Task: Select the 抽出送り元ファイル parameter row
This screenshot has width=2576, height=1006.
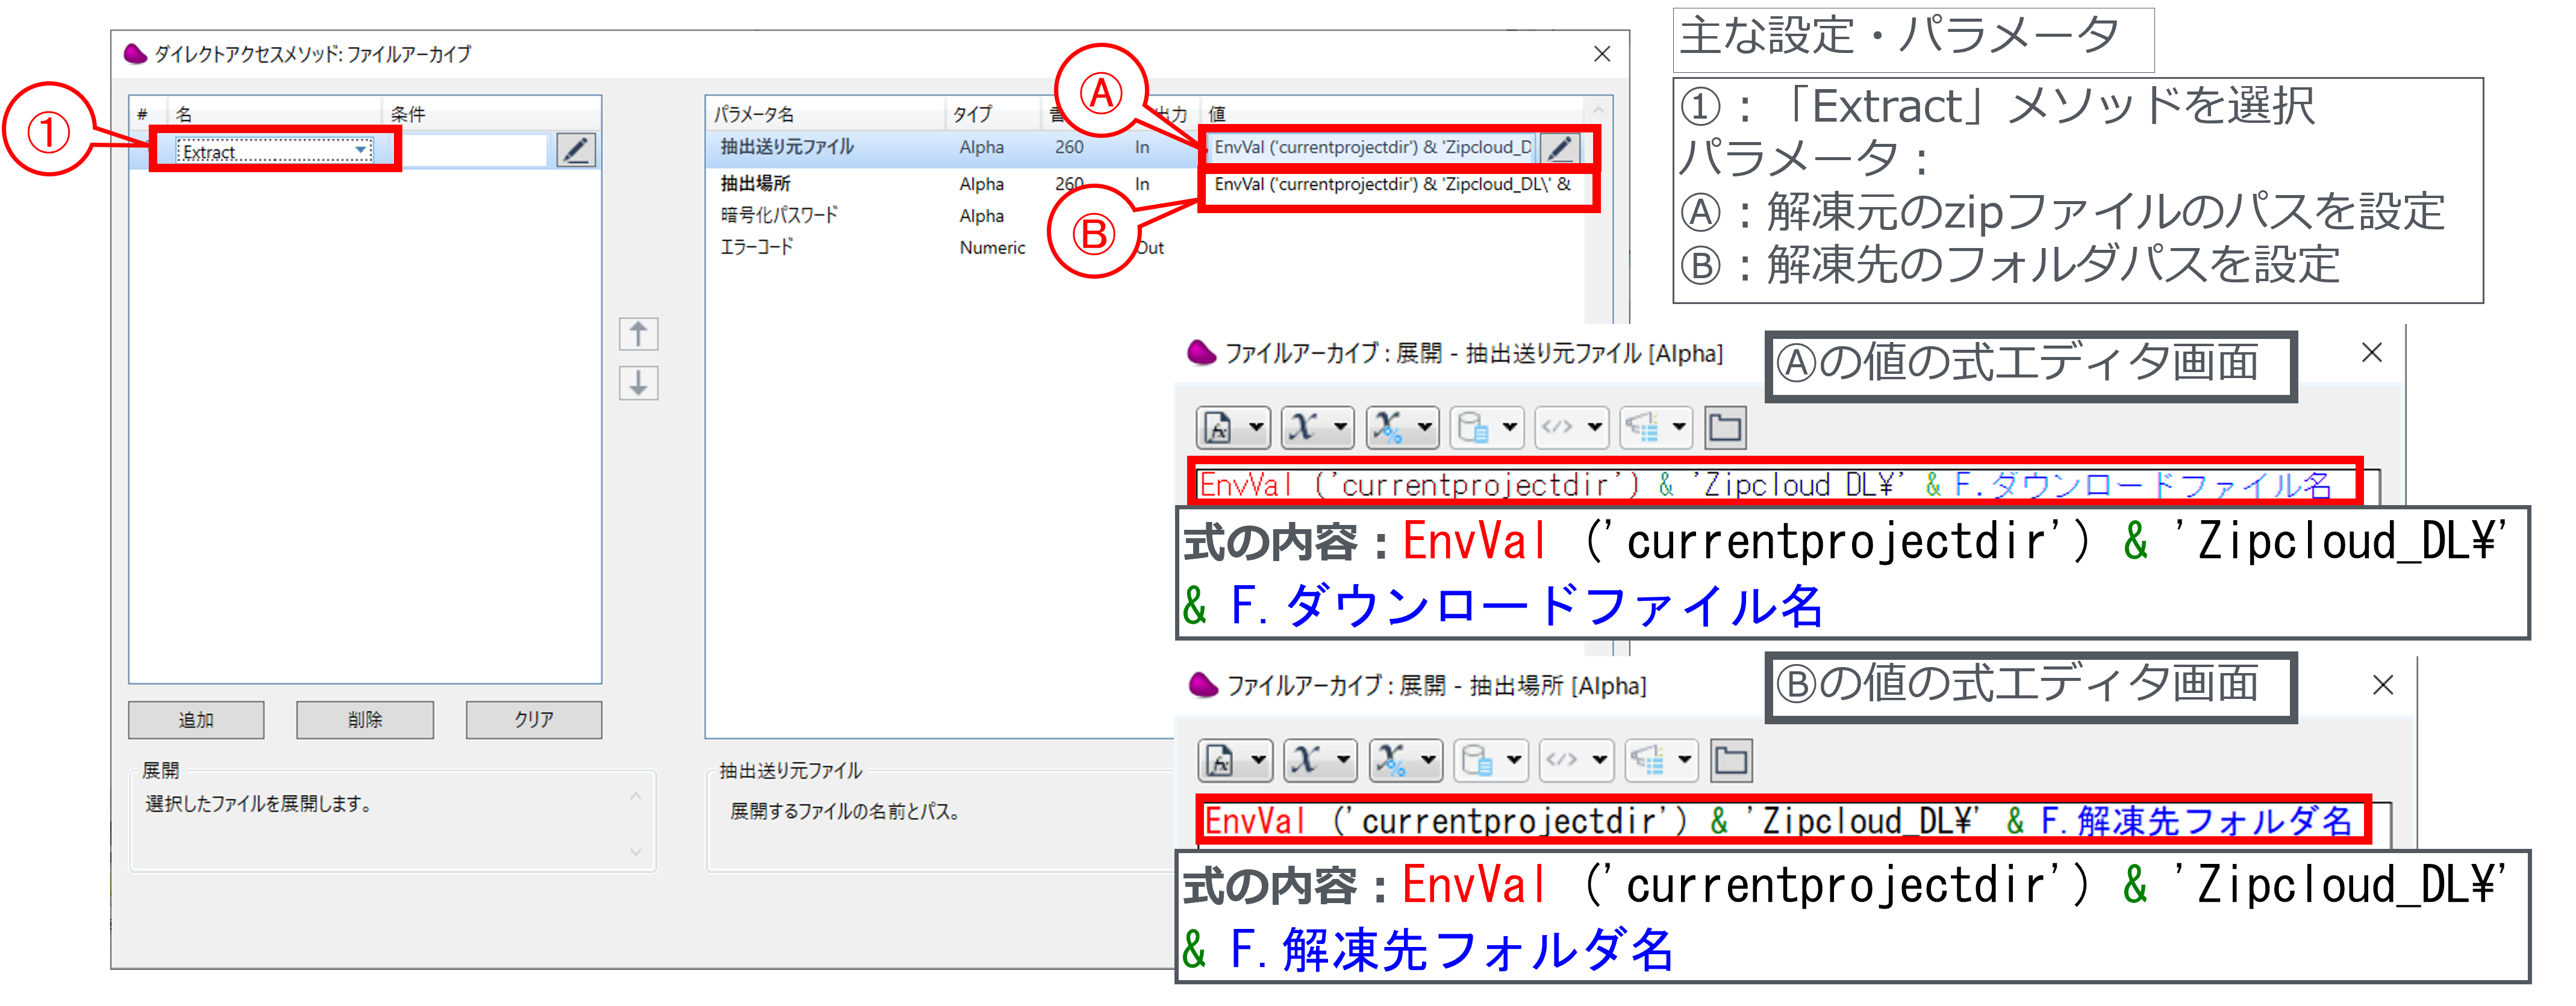Action: click(1144, 148)
